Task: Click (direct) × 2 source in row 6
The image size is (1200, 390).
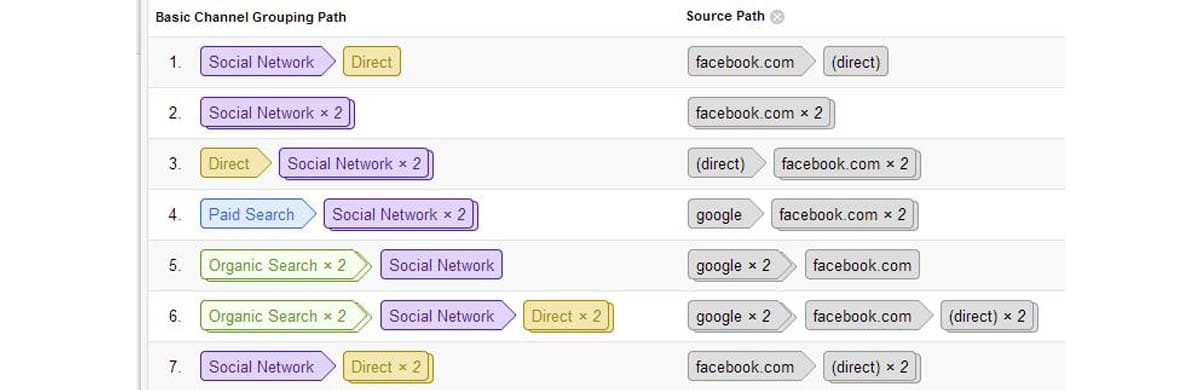Action: pyautogui.click(x=989, y=317)
